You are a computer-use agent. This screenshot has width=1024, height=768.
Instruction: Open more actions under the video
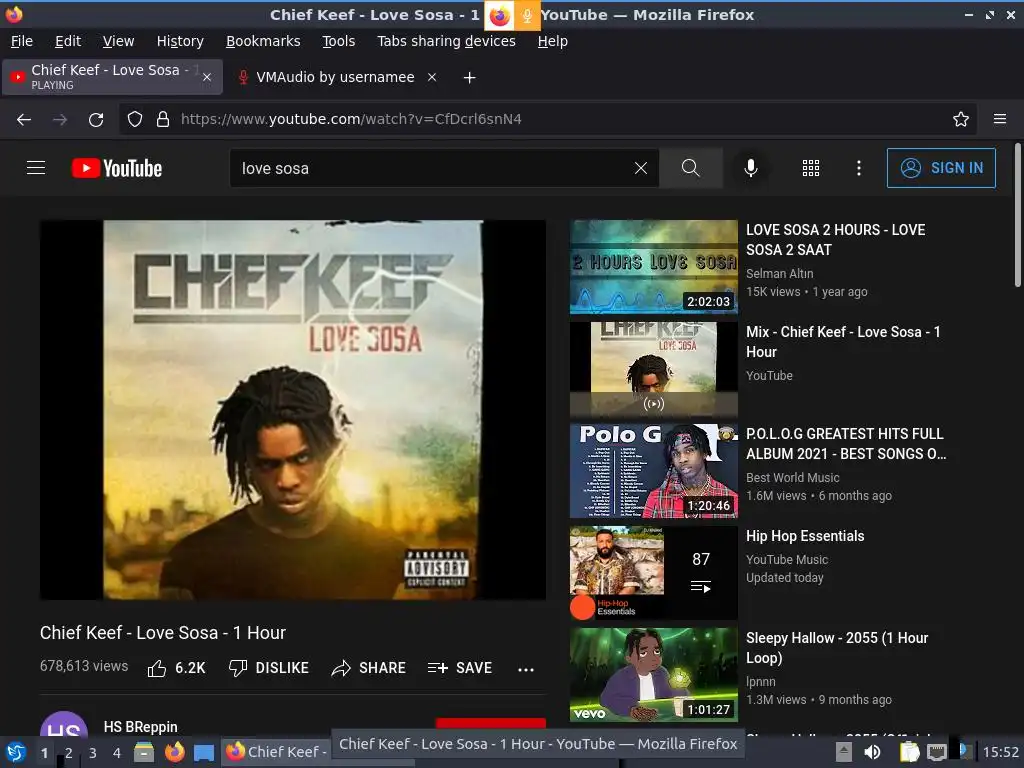526,669
